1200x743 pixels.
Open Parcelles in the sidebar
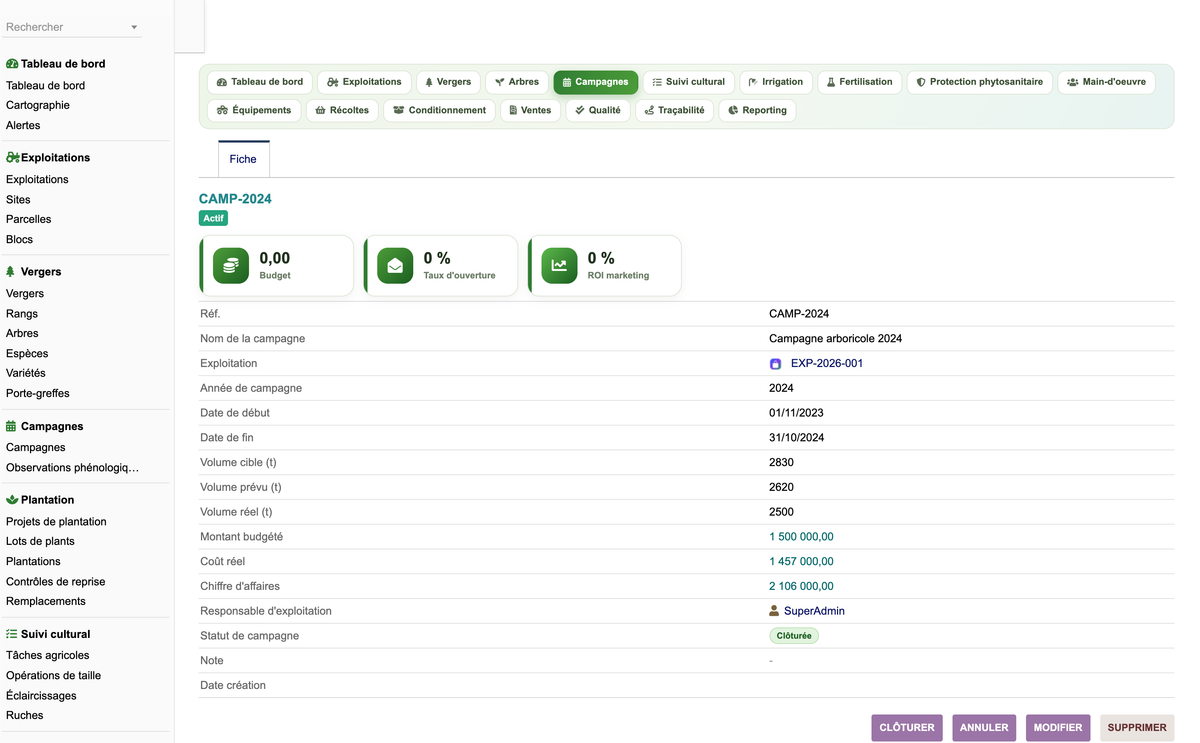click(x=28, y=219)
